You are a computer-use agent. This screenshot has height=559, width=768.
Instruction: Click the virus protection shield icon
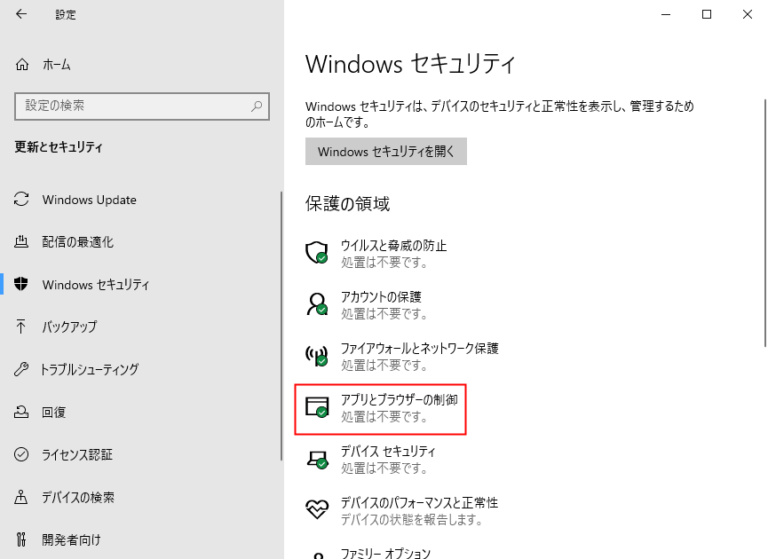[316, 252]
